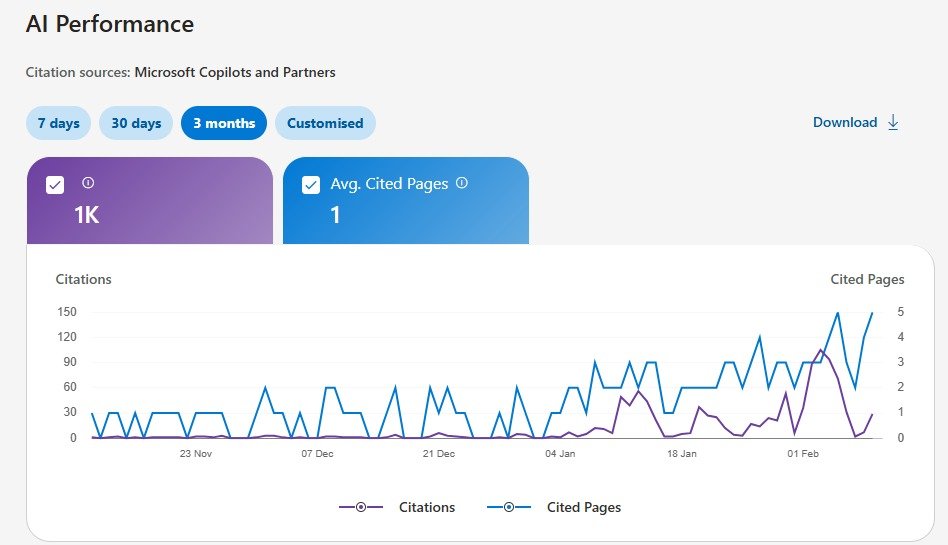Click the purple Citations legend marker
The image size is (948, 545).
(x=361, y=507)
